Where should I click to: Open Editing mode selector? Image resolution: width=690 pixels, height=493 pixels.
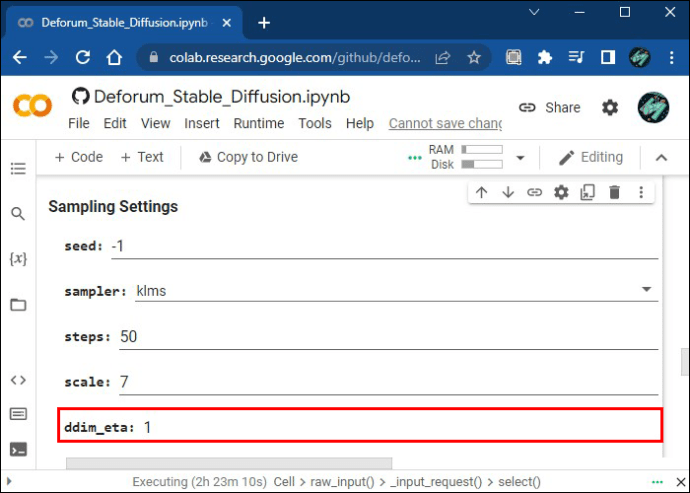[591, 157]
